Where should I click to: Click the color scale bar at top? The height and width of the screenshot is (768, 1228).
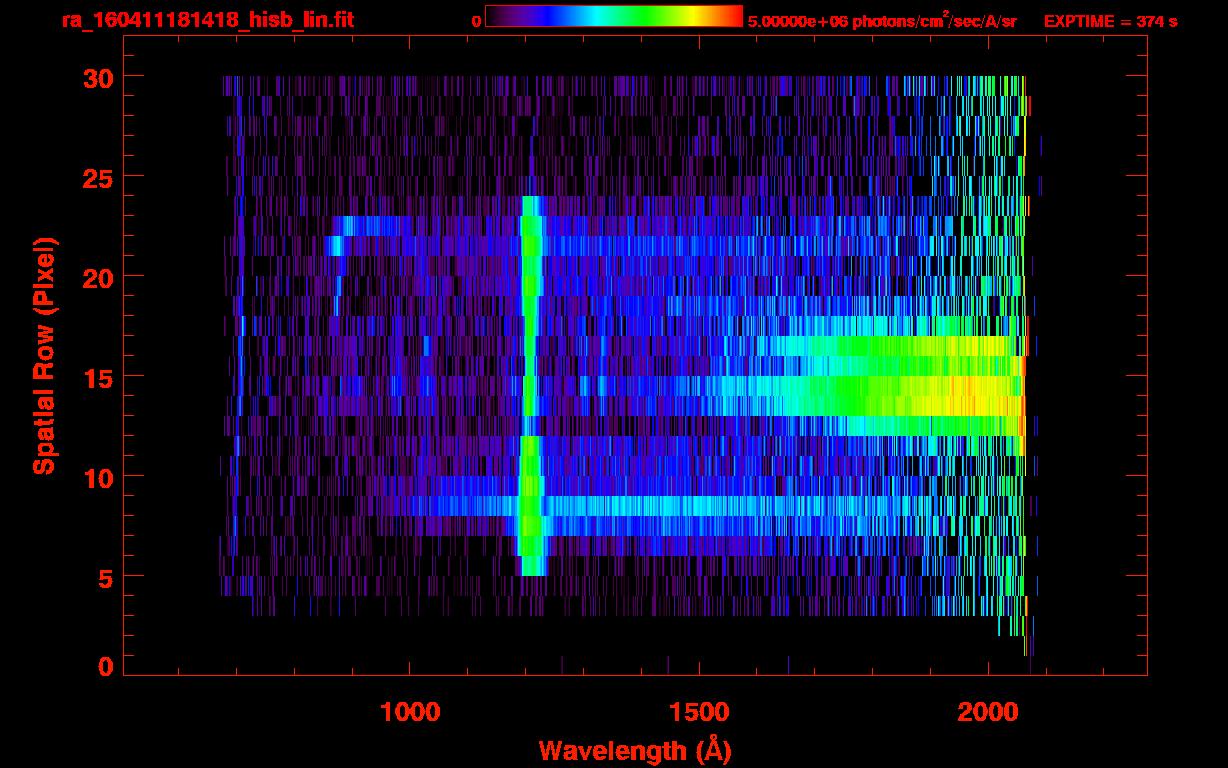[613, 16]
